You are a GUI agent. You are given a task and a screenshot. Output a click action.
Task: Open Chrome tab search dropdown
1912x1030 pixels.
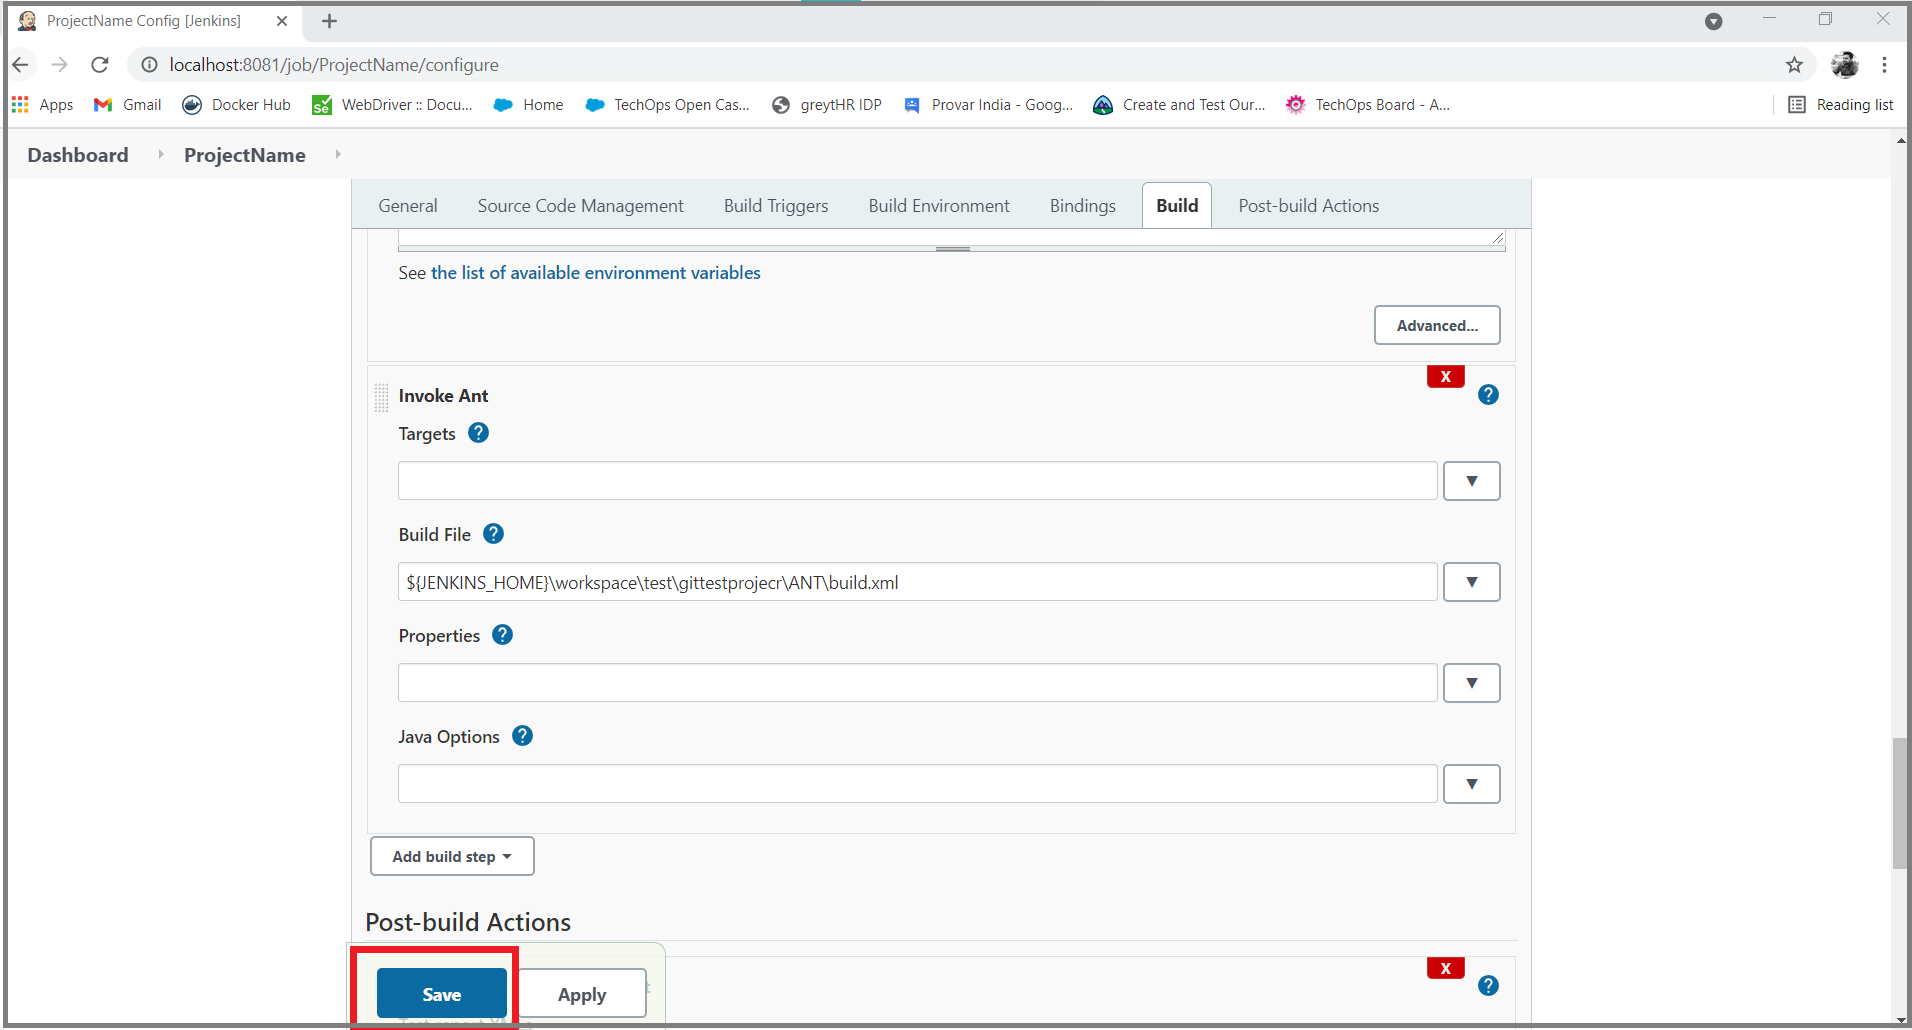(1713, 21)
